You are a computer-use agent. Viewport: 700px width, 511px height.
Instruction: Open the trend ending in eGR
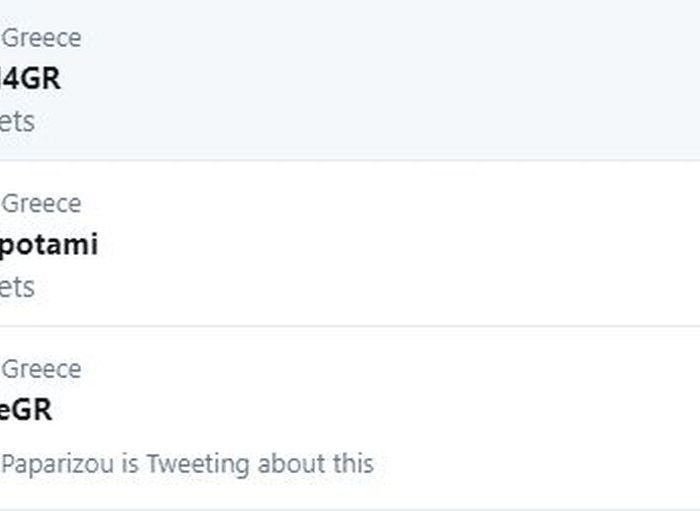26,410
